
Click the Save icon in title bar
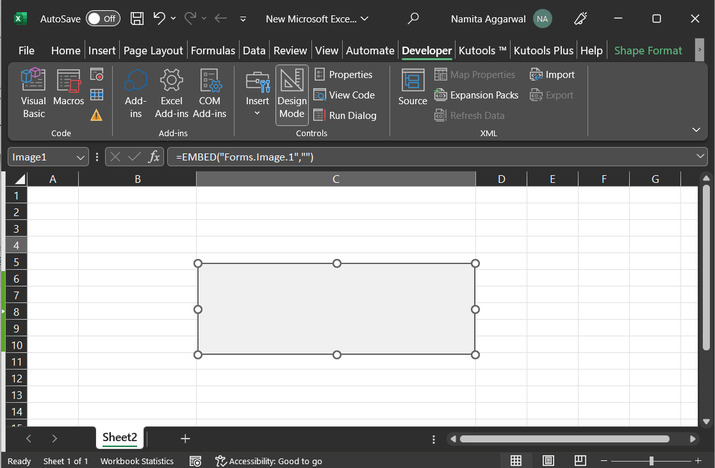pyautogui.click(x=137, y=18)
